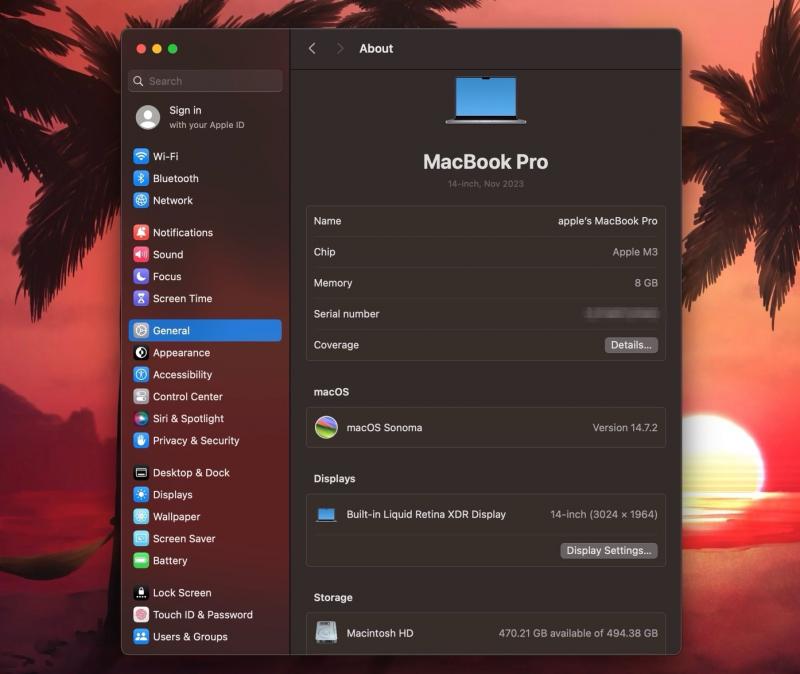The height and width of the screenshot is (674, 800).
Task: Click the Sound speaker icon
Action: [x=141, y=254]
